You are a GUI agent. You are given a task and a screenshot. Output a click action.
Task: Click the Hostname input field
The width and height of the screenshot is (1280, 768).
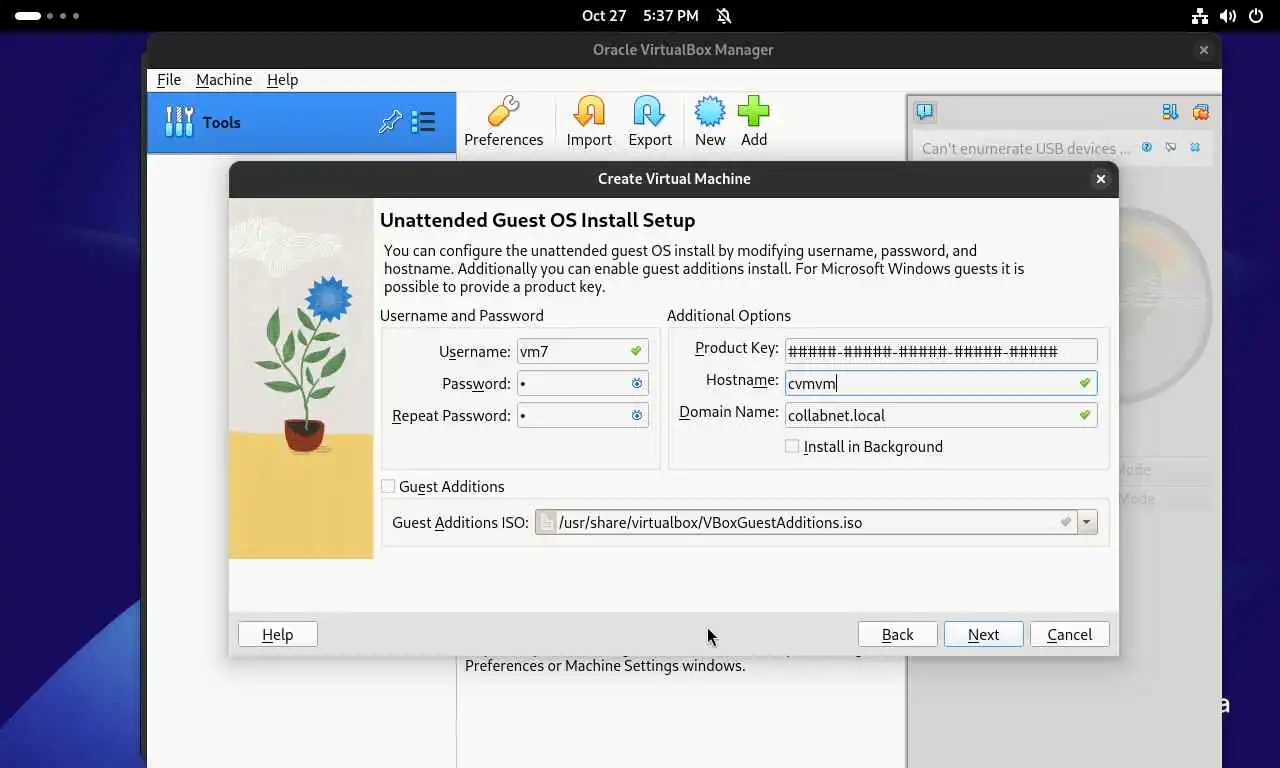941,383
